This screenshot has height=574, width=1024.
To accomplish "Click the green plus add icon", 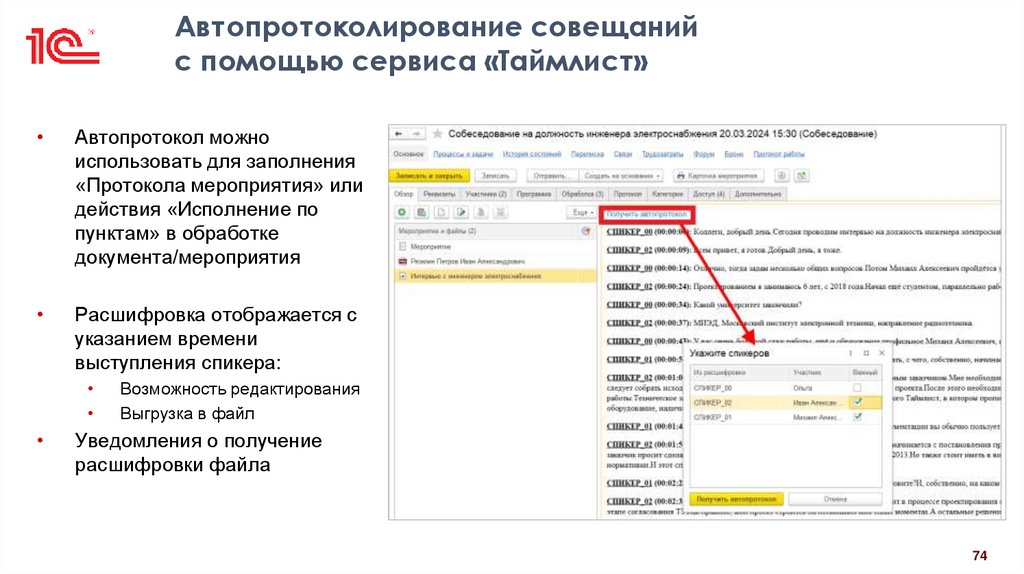I will pyautogui.click(x=402, y=212).
